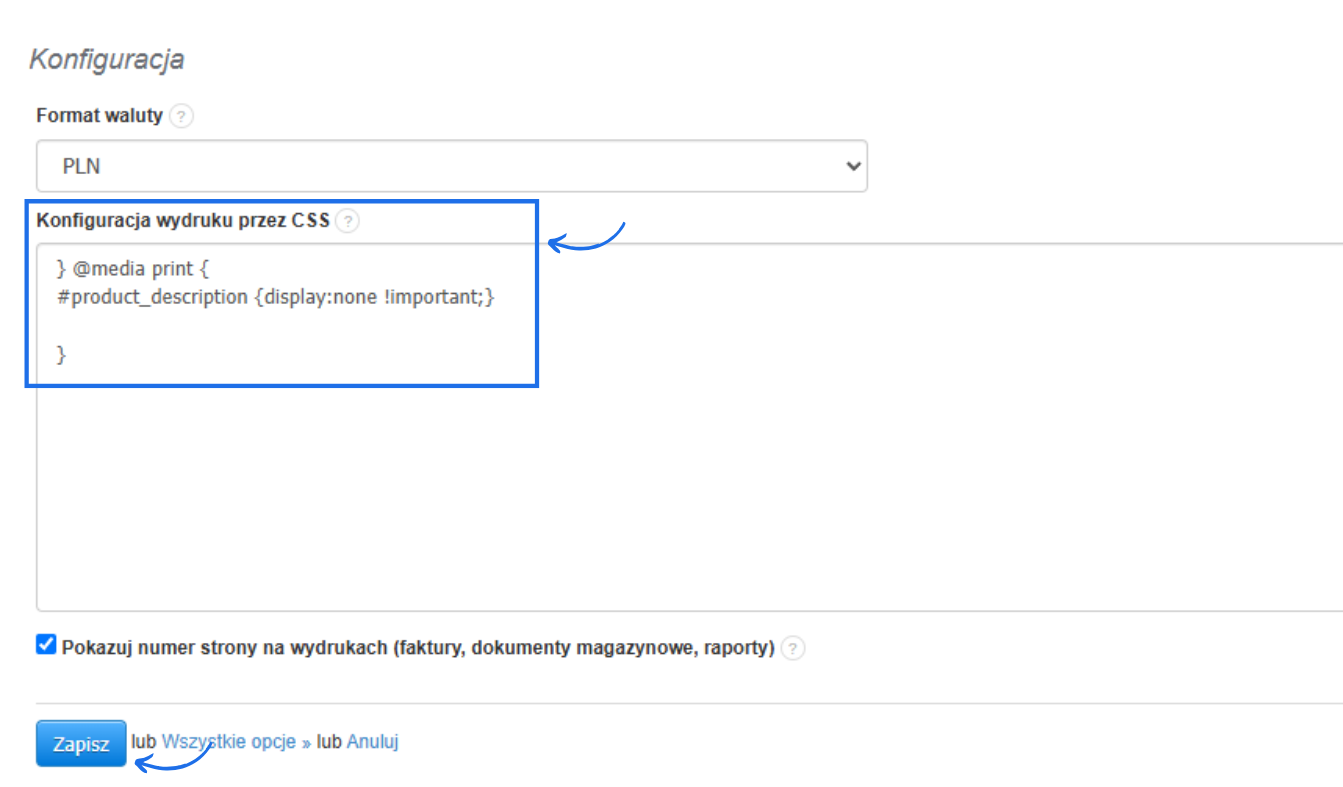Click the chevron arrow of the currency select

click(852, 166)
